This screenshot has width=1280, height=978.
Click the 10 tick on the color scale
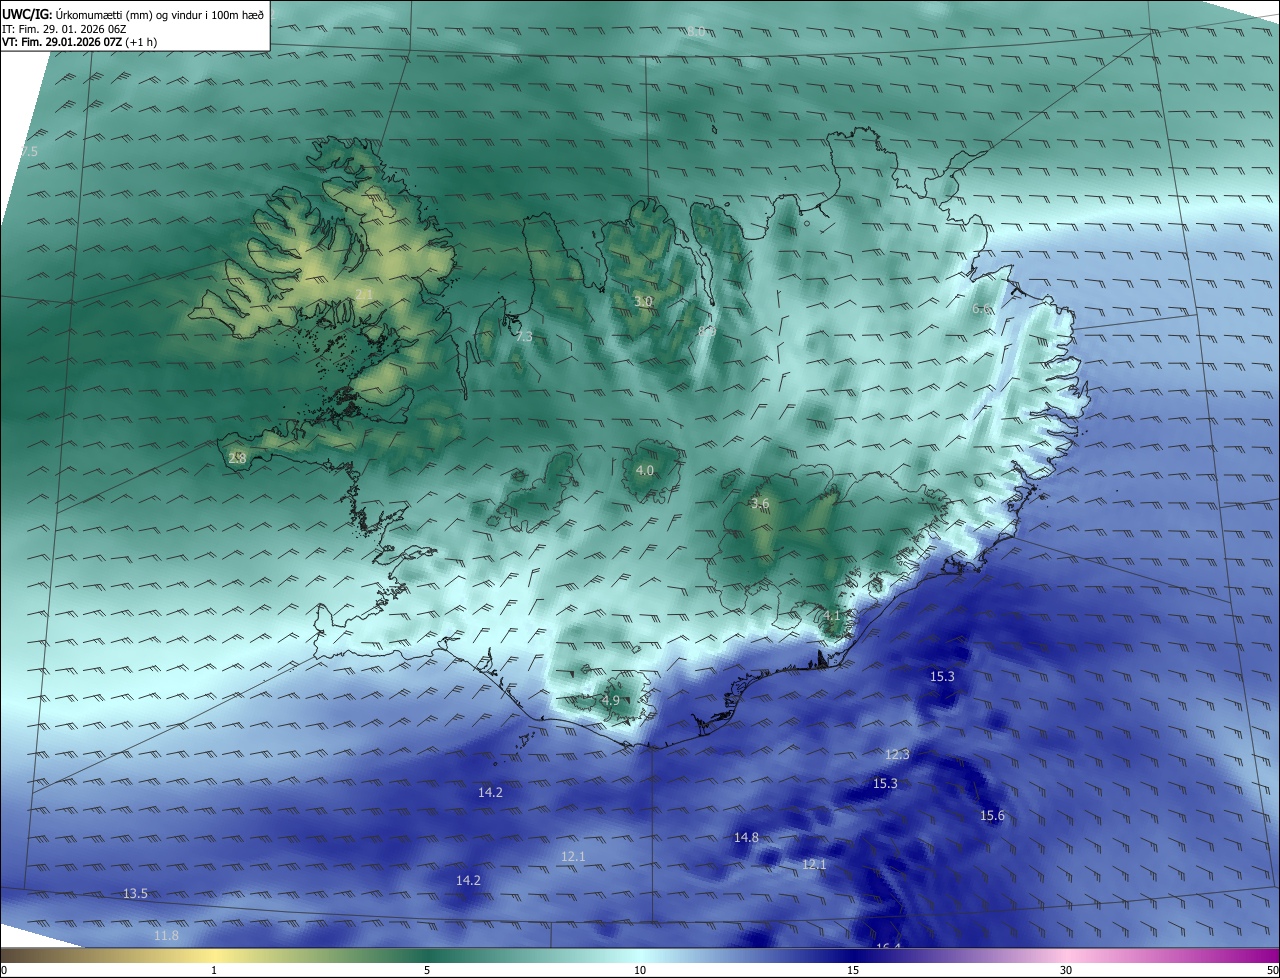click(x=640, y=970)
